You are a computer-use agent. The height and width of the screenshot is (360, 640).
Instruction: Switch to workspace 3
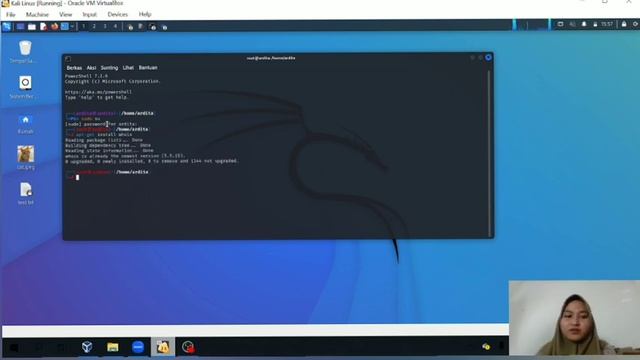point(105,27)
